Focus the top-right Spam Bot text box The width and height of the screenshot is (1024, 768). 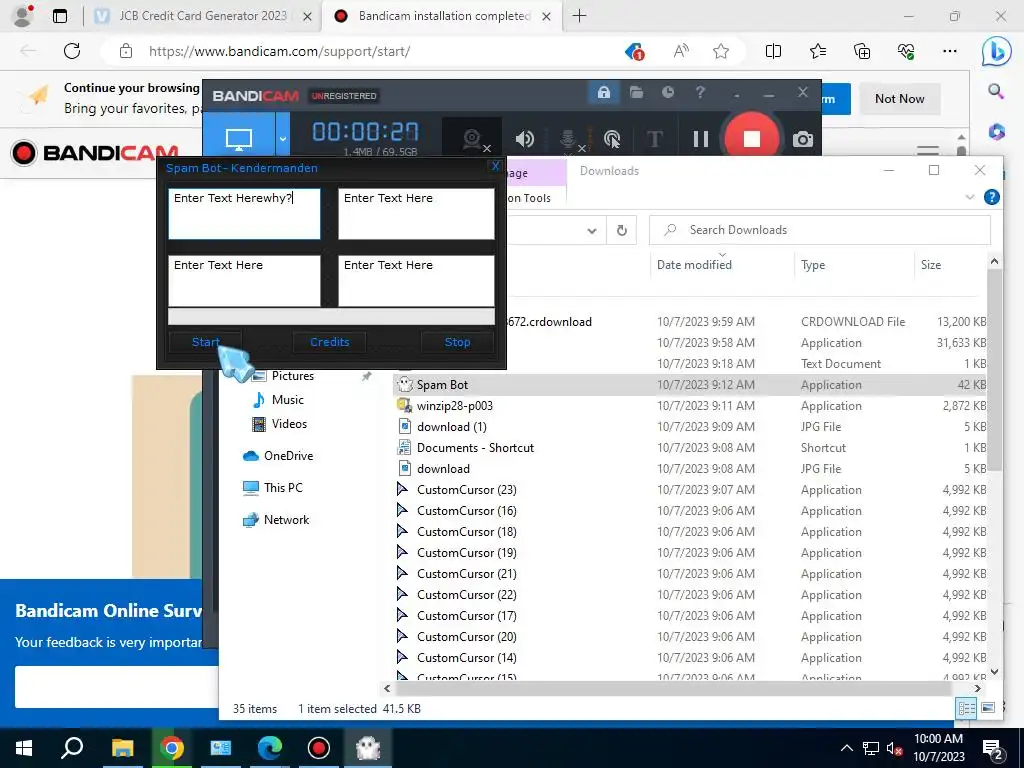point(416,214)
